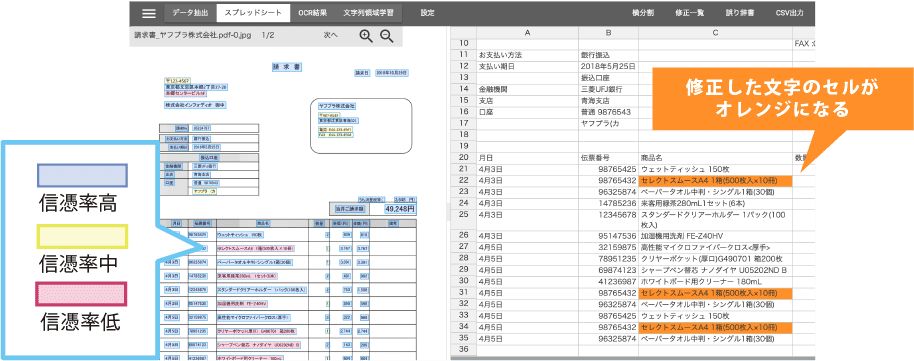Go to next page with 次へ
The height and width of the screenshot is (361, 914).
(331, 35)
